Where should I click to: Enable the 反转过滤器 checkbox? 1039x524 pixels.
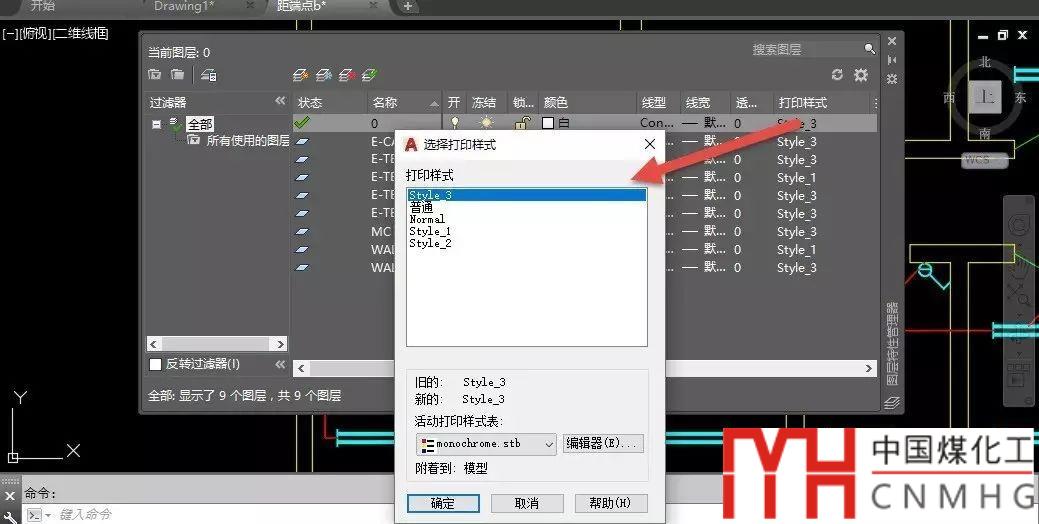155,365
